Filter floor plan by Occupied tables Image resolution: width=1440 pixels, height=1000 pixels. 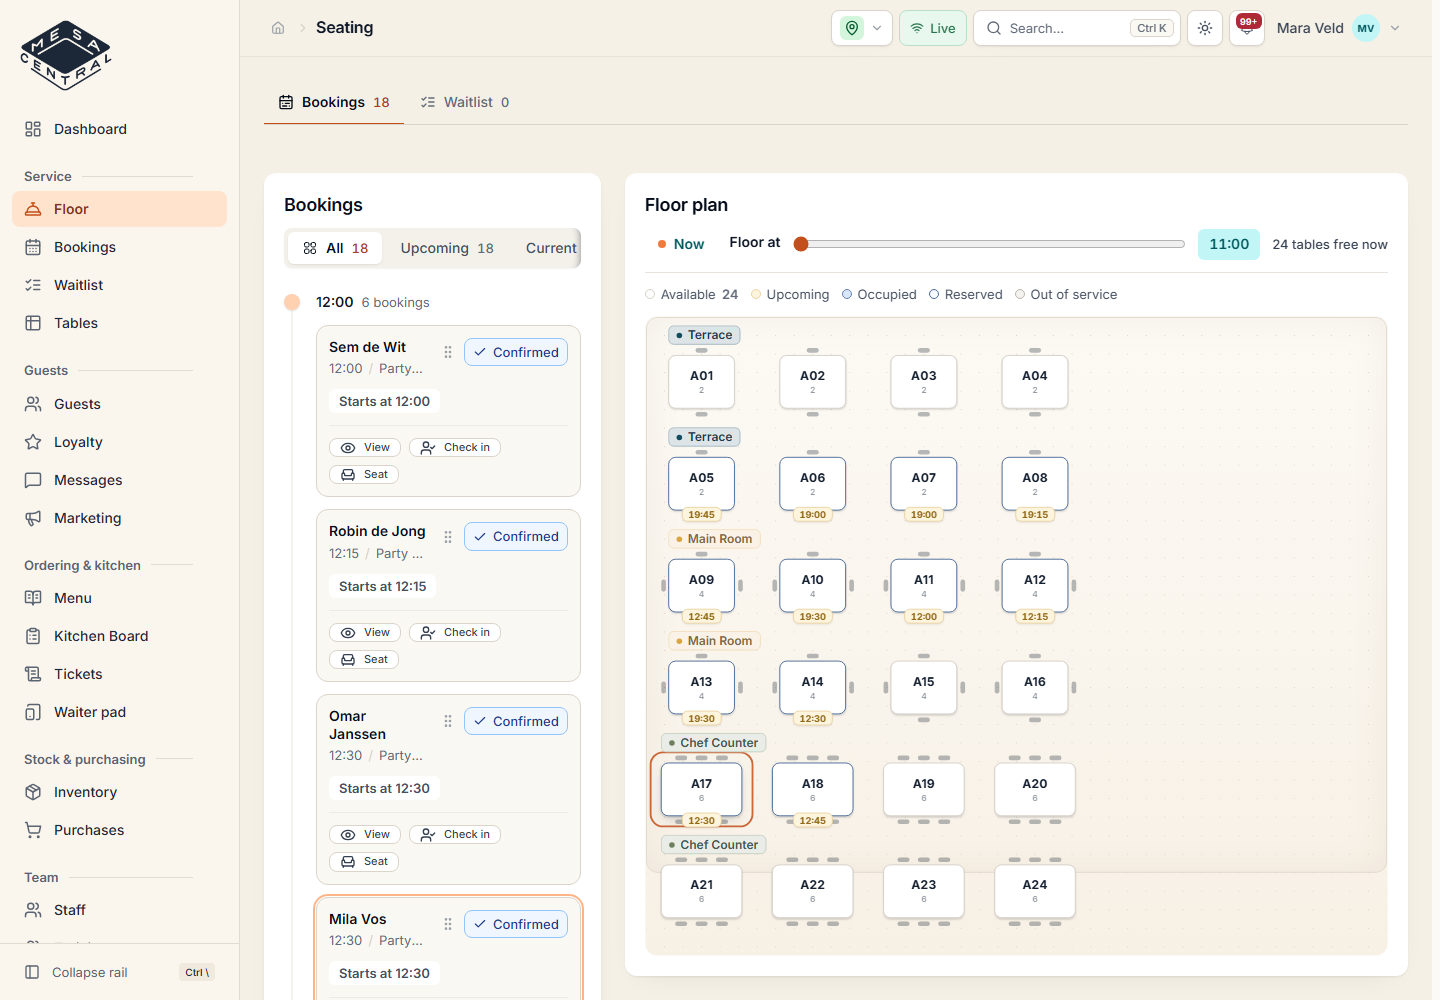click(x=879, y=295)
